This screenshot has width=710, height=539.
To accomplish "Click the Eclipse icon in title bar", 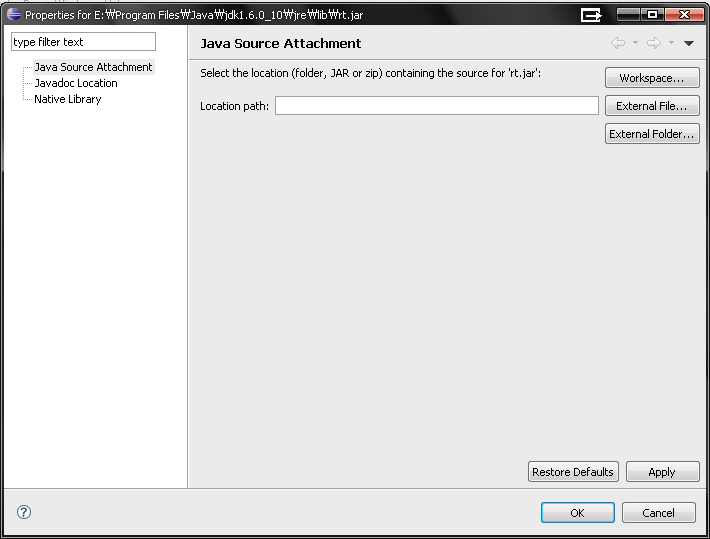I will pyautogui.click(x=14, y=14).
